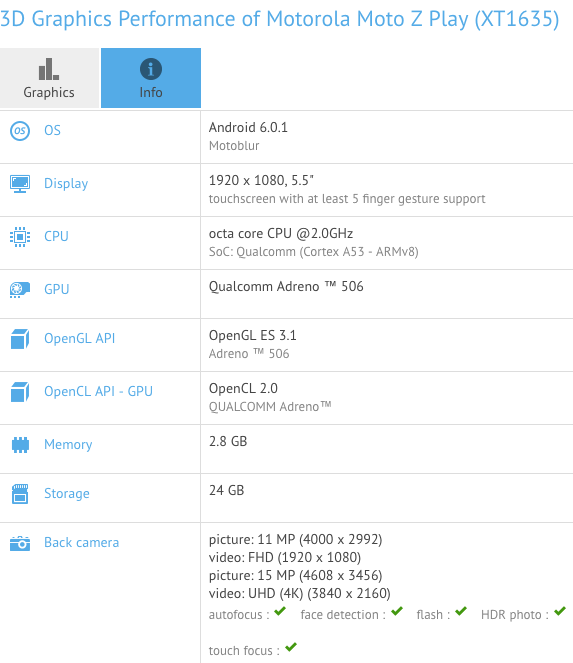Click the Back camera icon

point(20,543)
